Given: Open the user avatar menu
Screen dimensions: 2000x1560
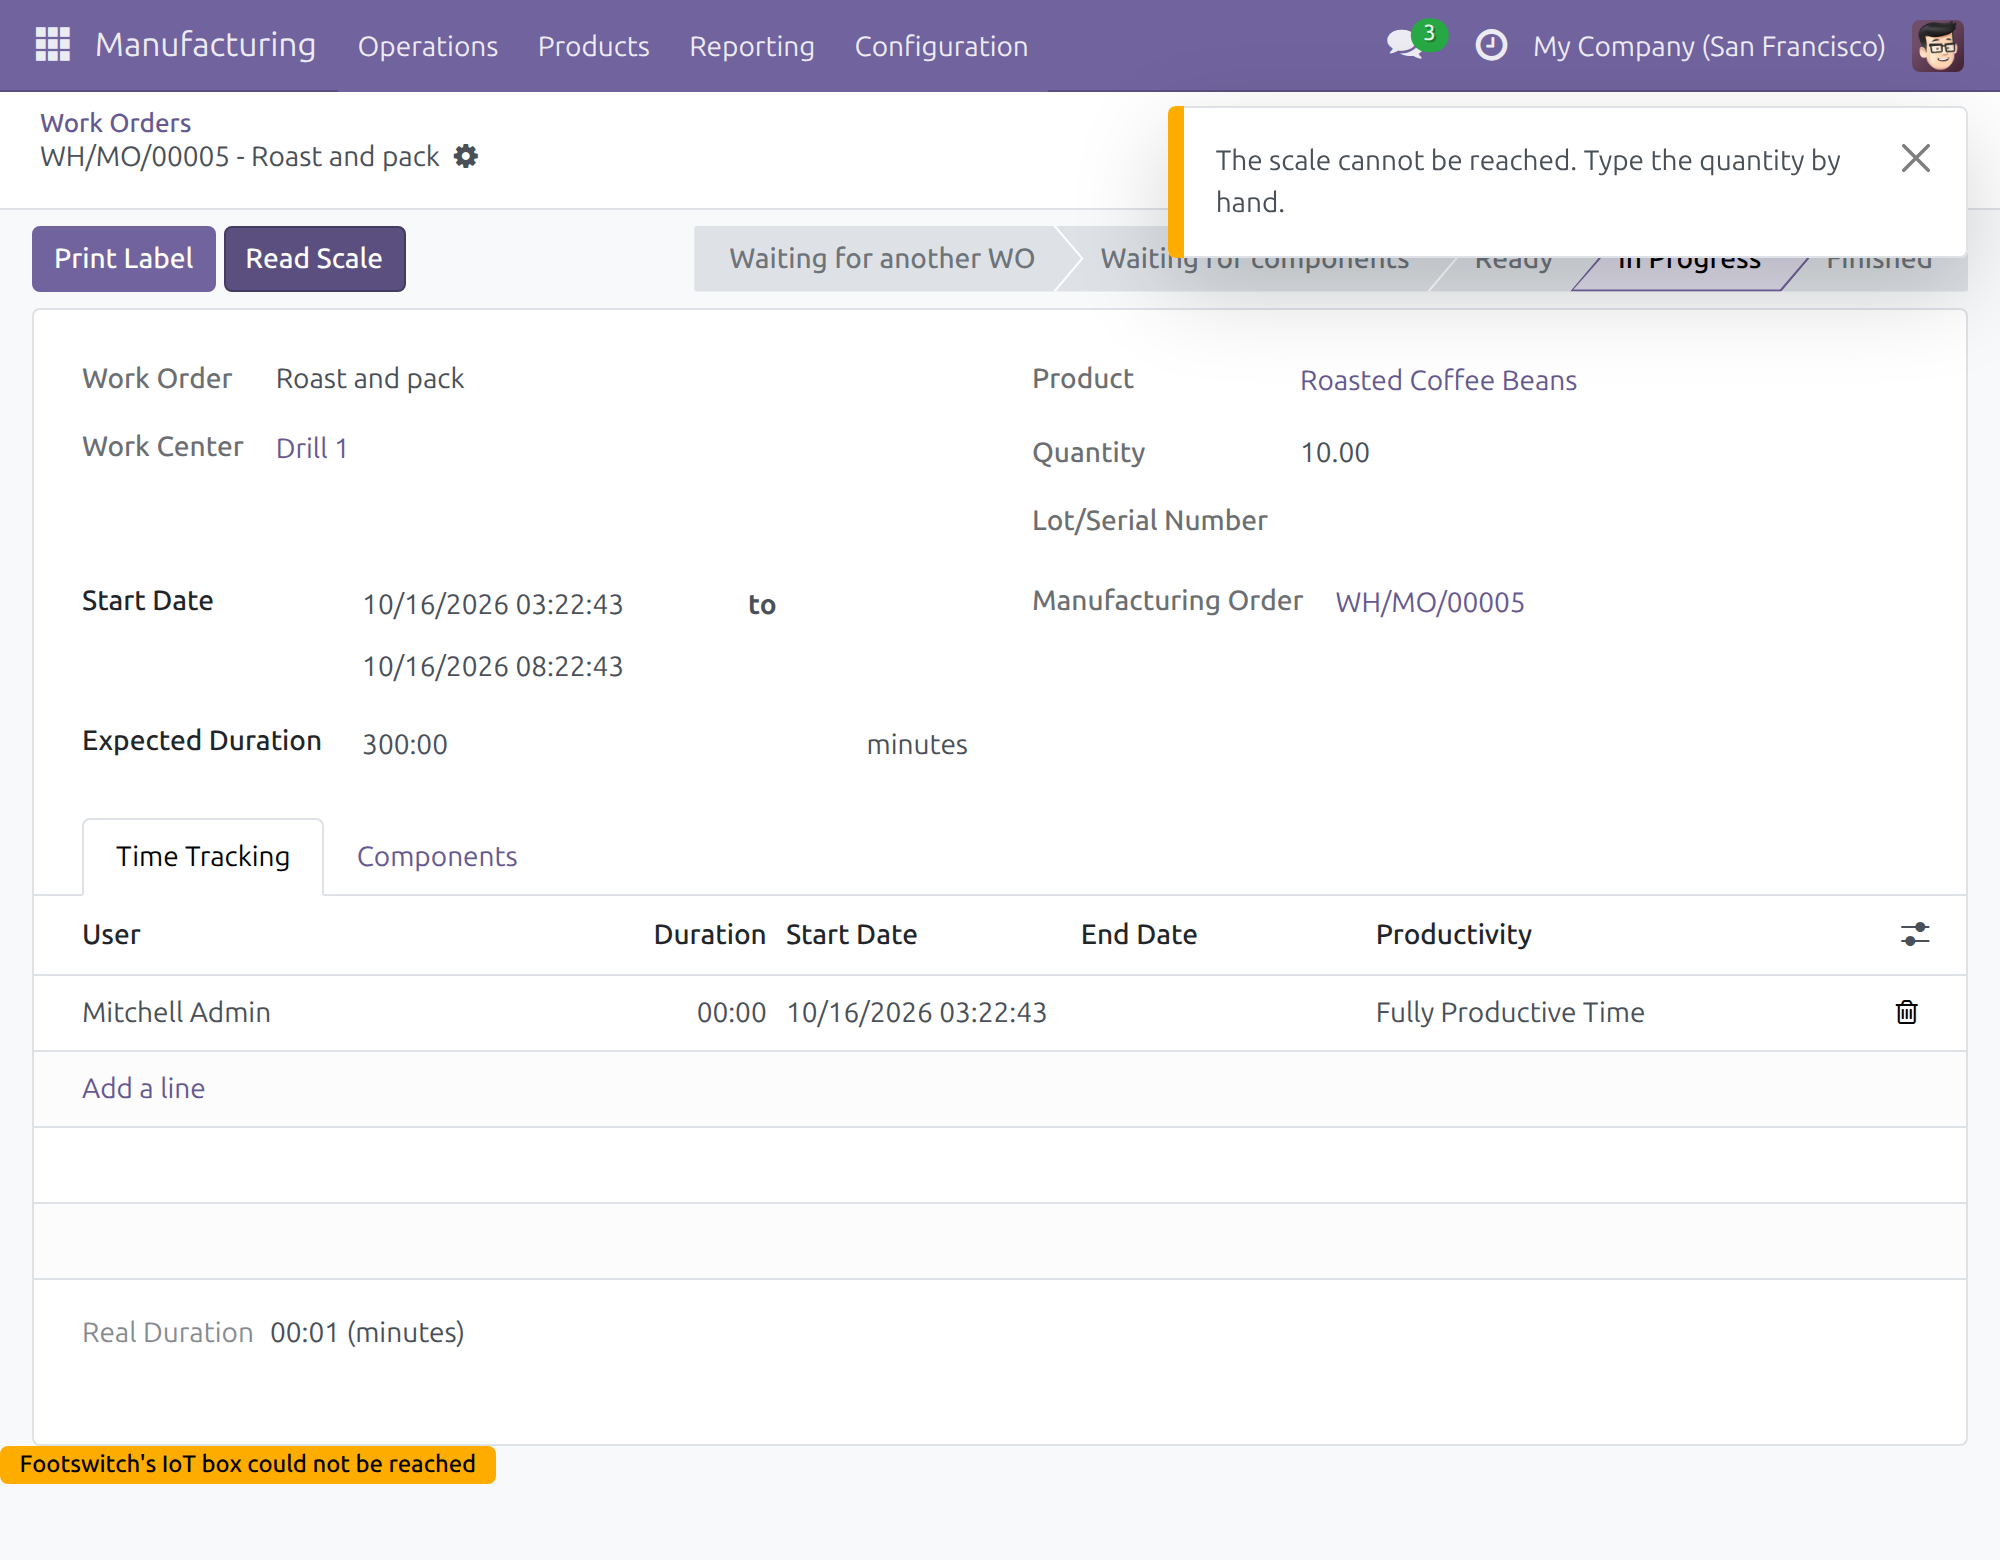Looking at the screenshot, I should (x=1937, y=46).
